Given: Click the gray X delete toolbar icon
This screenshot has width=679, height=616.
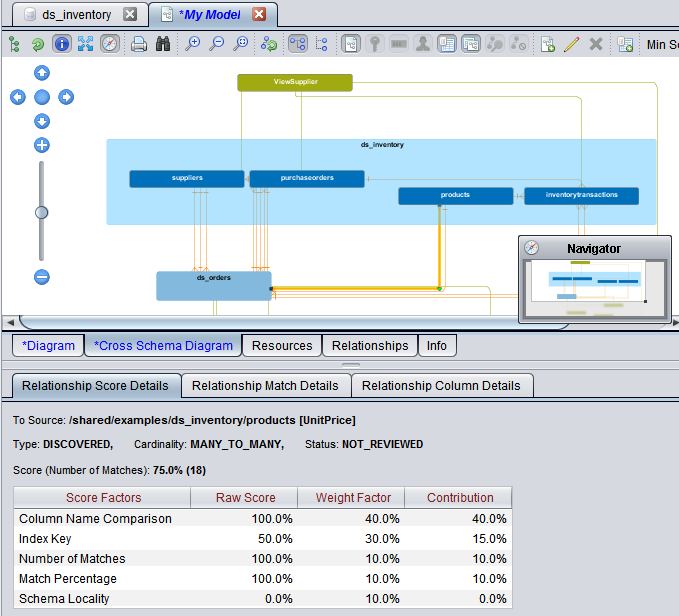Looking at the screenshot, I should pyautogui.click(x=596, y=44).
